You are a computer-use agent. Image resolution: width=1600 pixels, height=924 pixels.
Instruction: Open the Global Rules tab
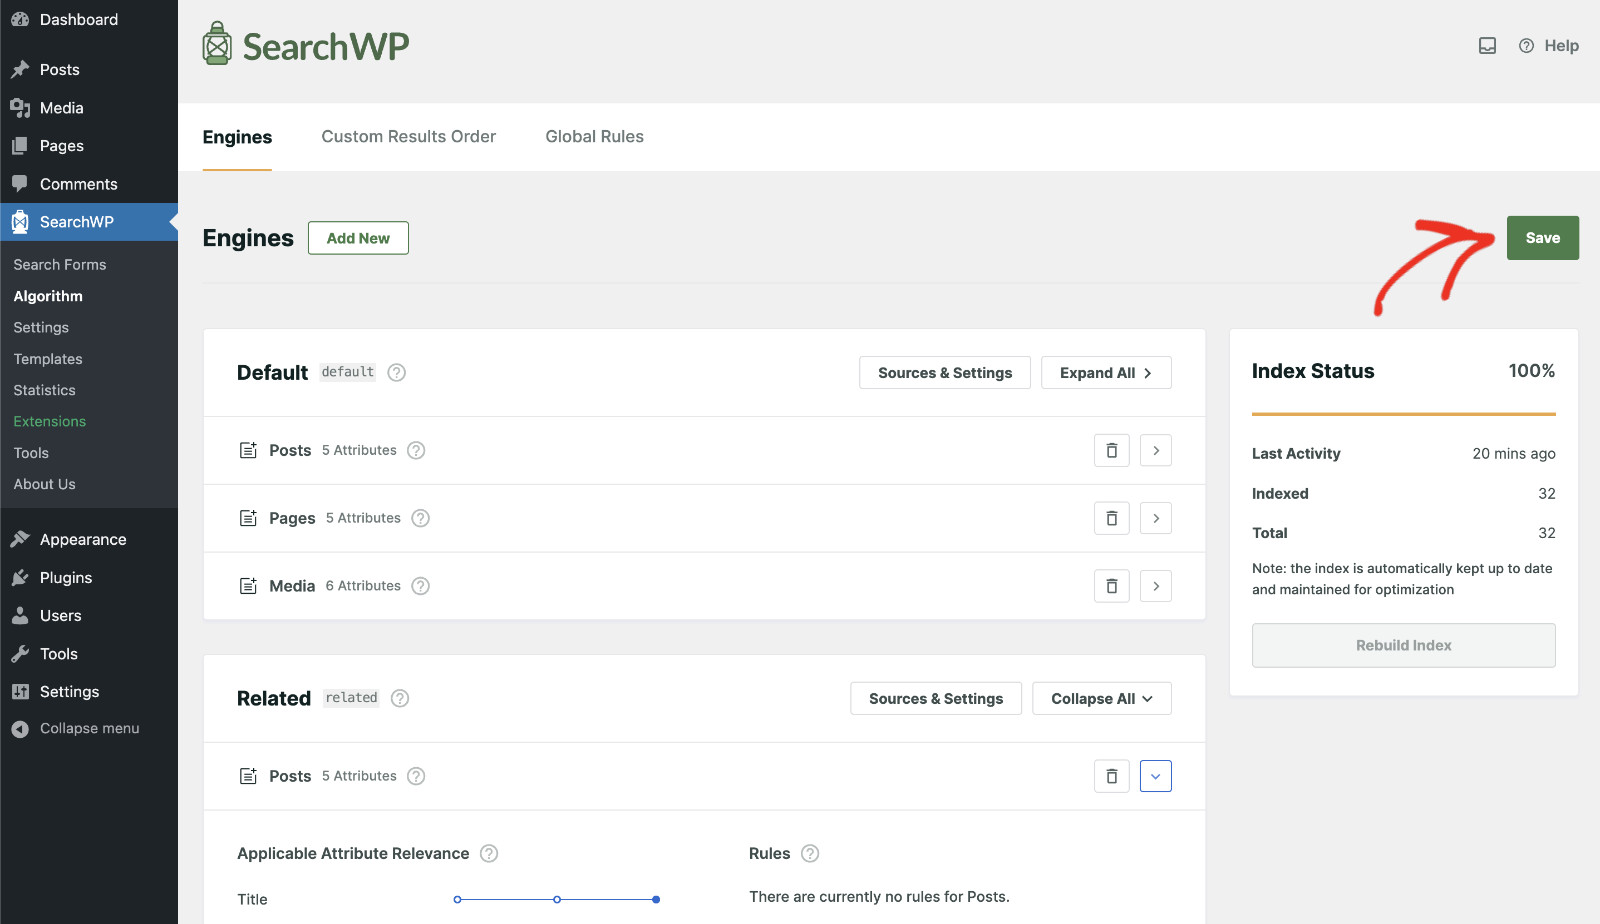594,137
